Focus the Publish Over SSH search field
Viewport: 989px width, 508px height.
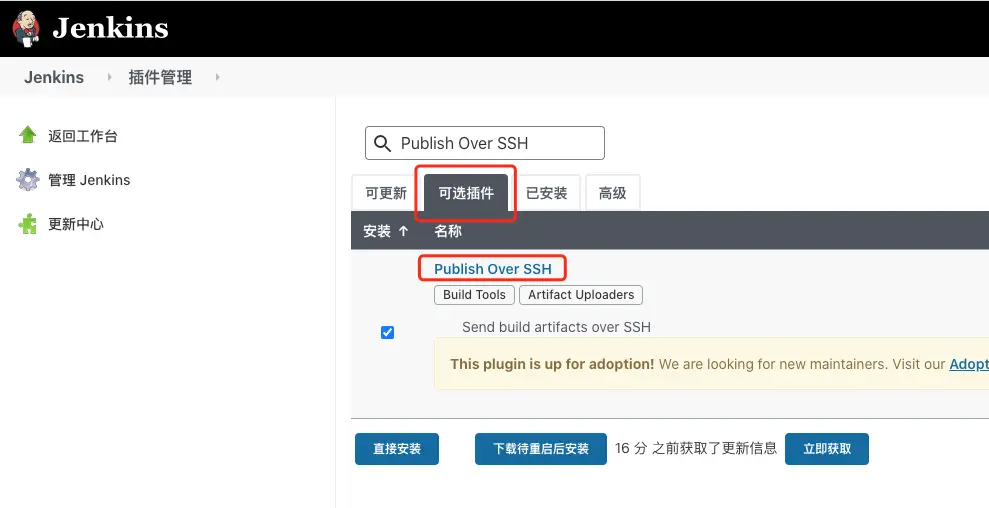[x=484, y=143]
